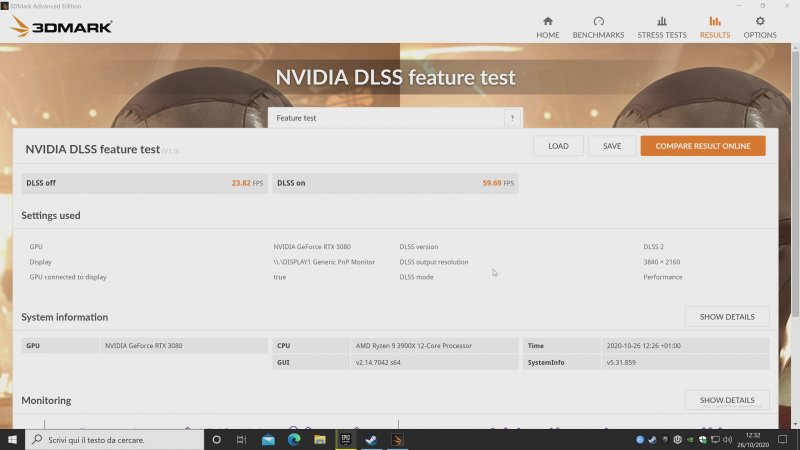Click the 'Performance' DLSS mode value
The height and width of the screenshot is (450, 800).
coord(662,277)
